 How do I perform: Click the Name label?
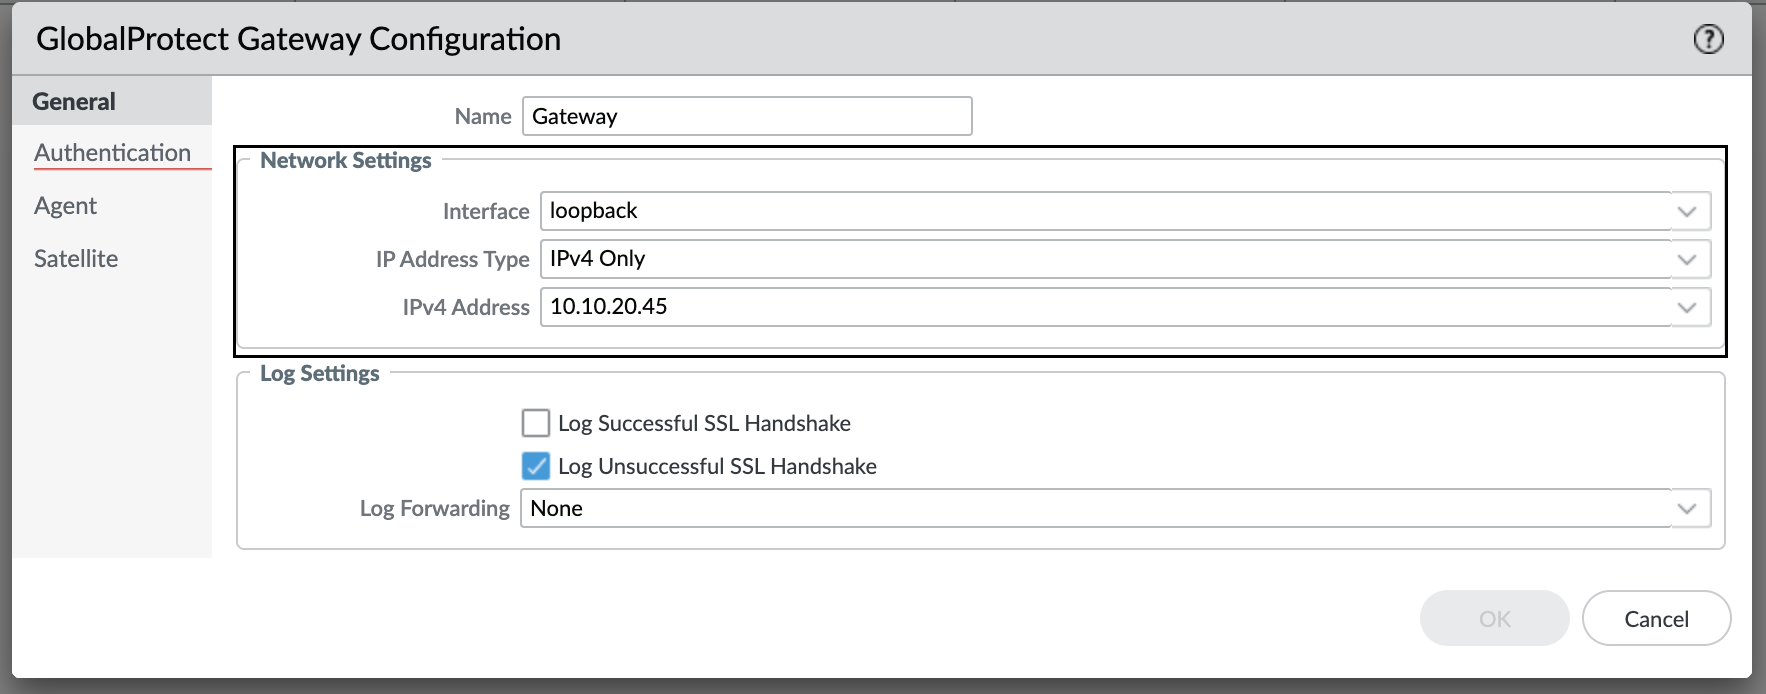[483, 116]
